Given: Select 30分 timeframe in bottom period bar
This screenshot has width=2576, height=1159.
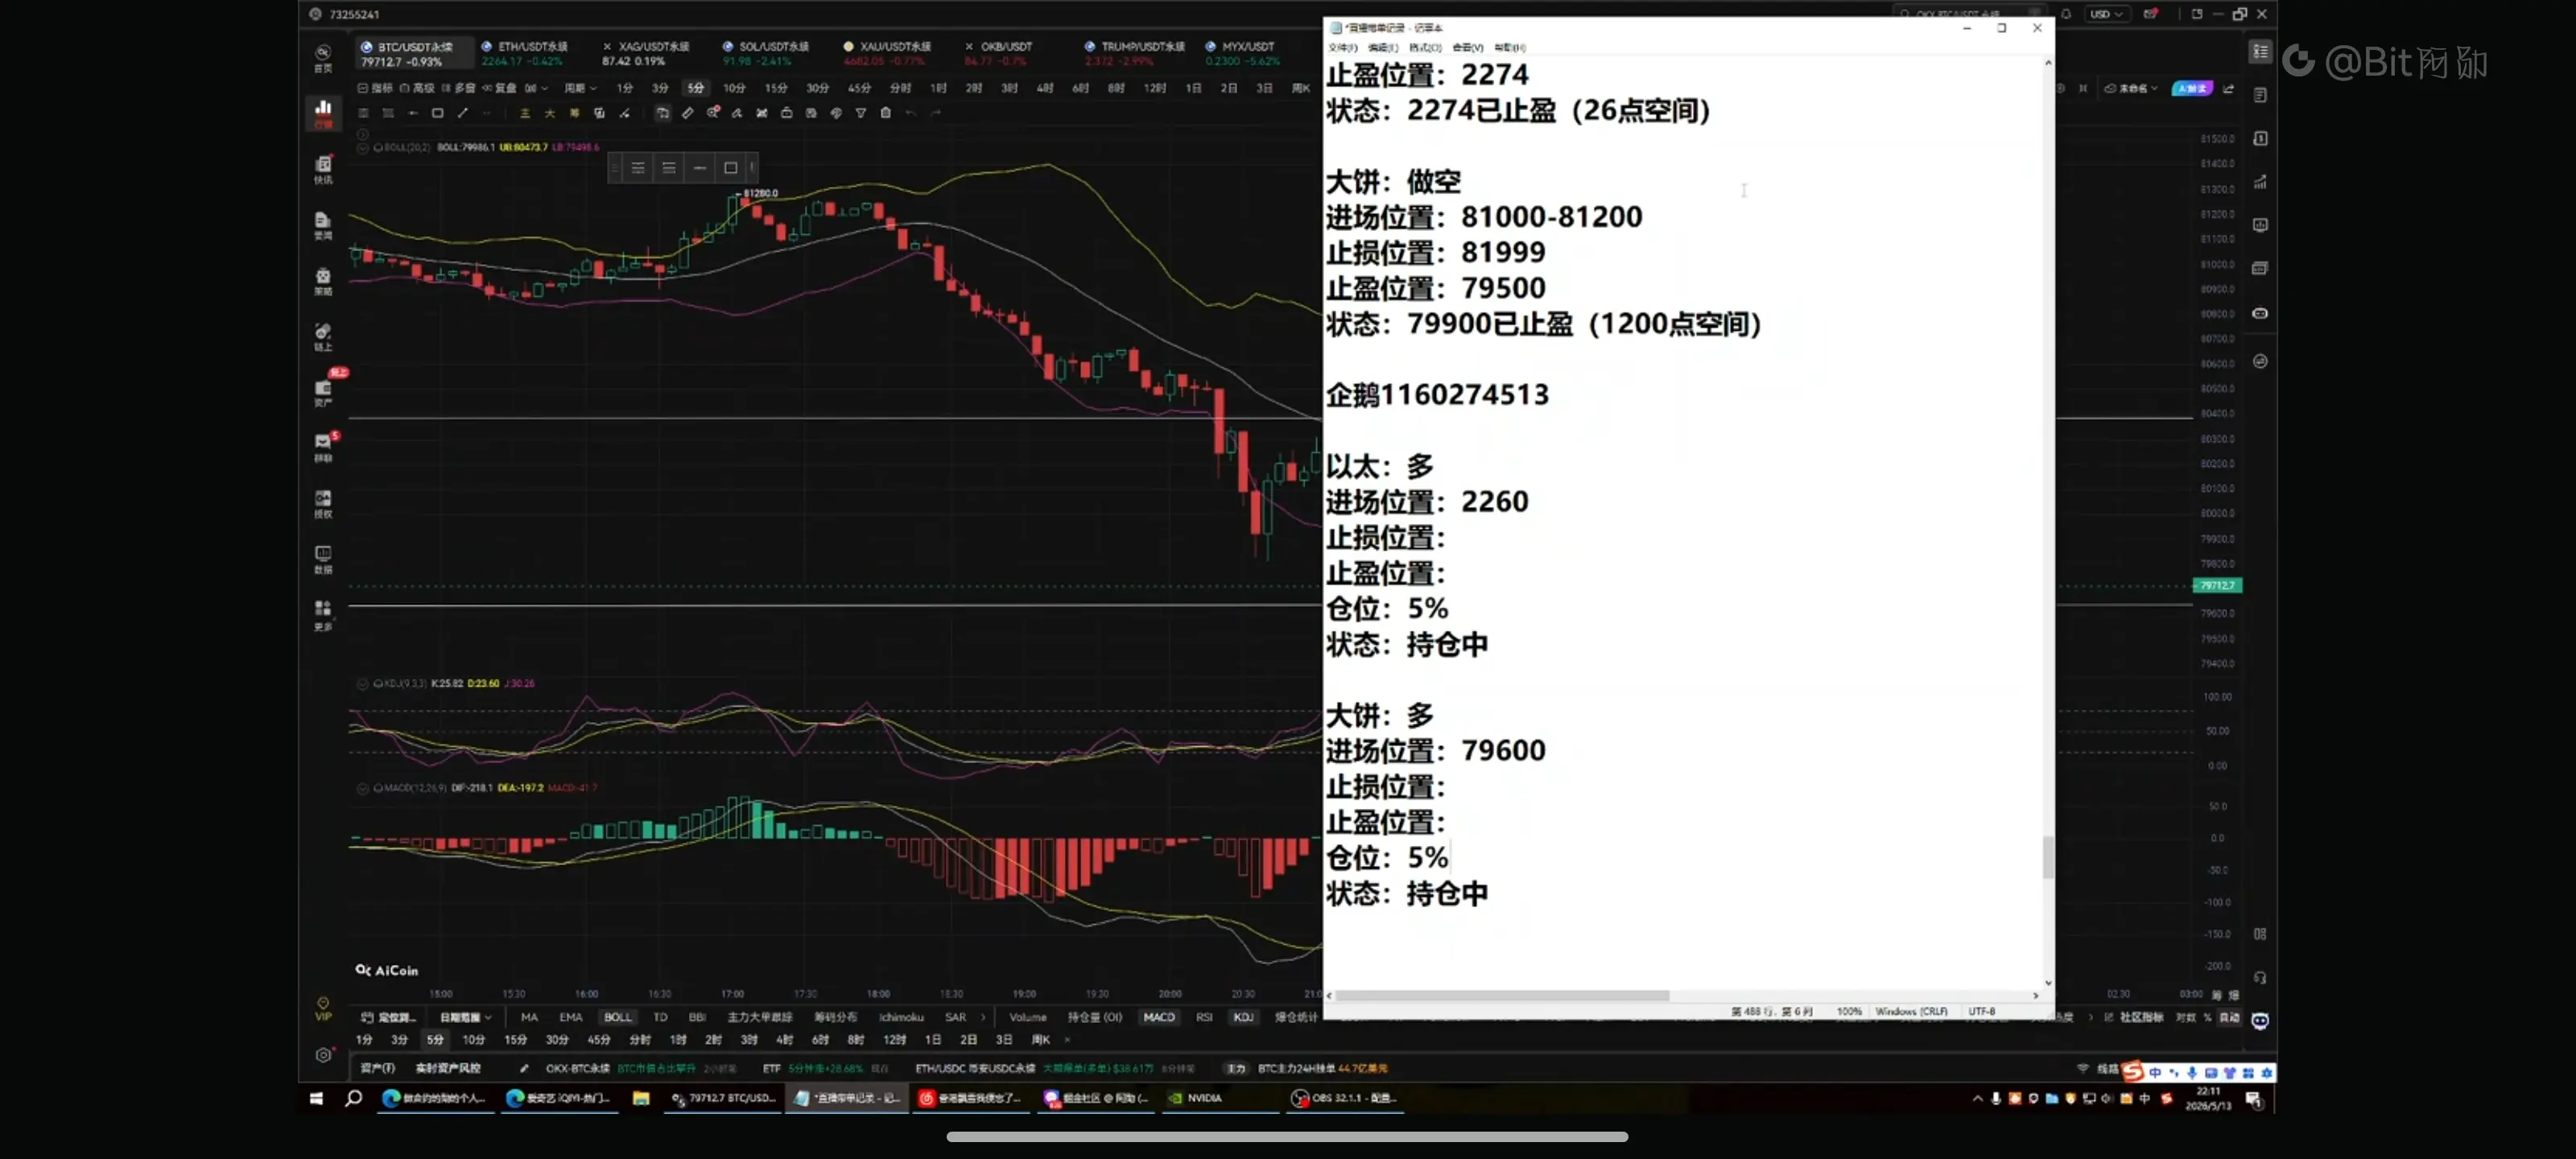Looking at the screenshot, I should click(556, 1040).
